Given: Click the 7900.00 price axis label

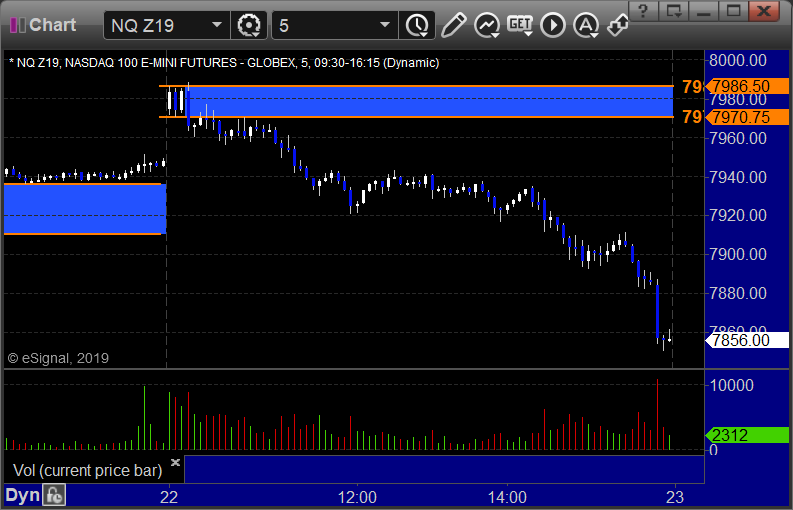Looking at the screenshot, I should 738,254.
